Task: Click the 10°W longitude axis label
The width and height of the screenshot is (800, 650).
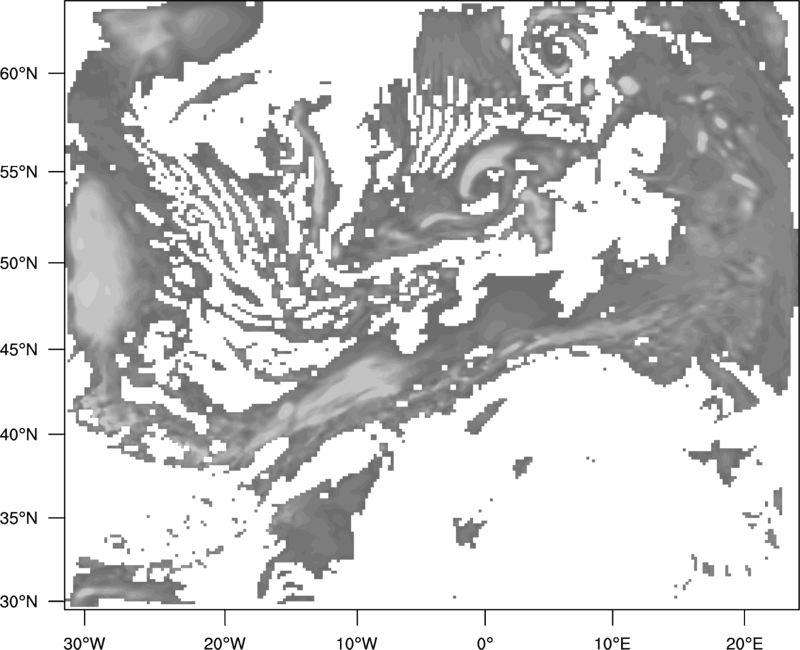Action: pyautogui.click(x=357, y=643)
